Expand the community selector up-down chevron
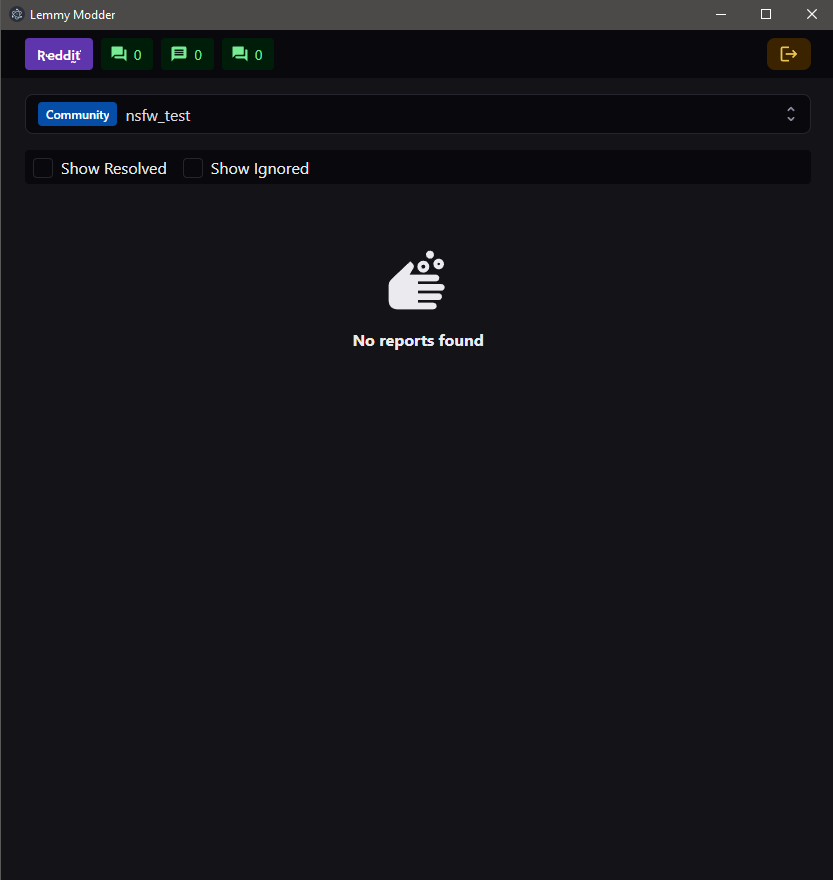 pyautogui.click(x=791, y=114)
